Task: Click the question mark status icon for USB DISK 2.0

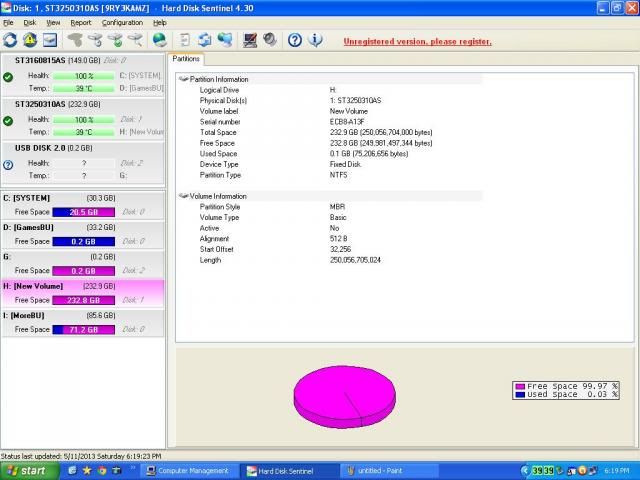Action: tap(8, 163)
